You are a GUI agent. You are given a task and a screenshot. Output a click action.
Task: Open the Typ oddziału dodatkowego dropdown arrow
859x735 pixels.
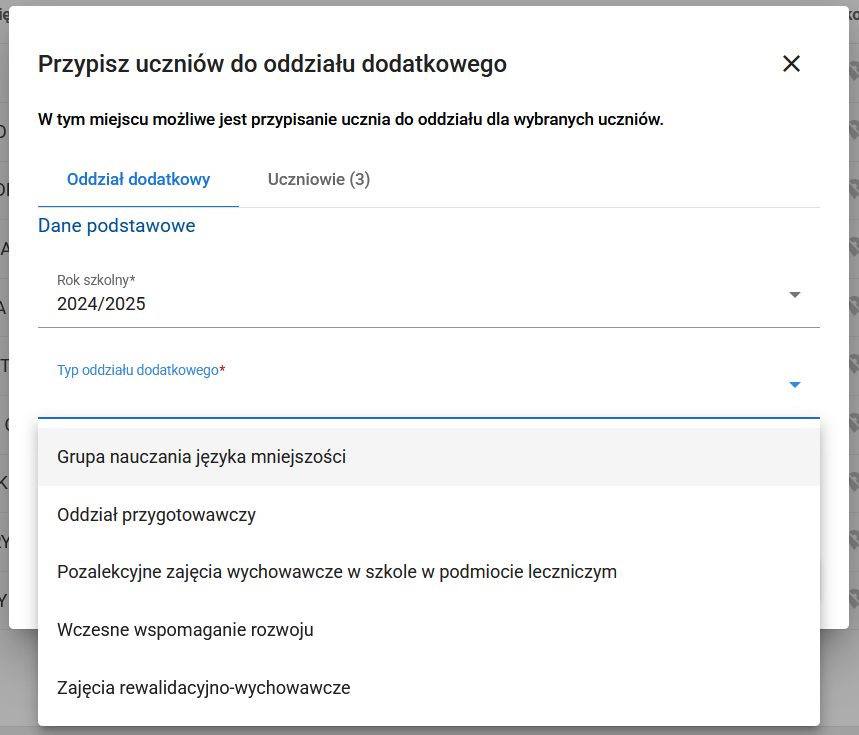click(x=794, y=384)
